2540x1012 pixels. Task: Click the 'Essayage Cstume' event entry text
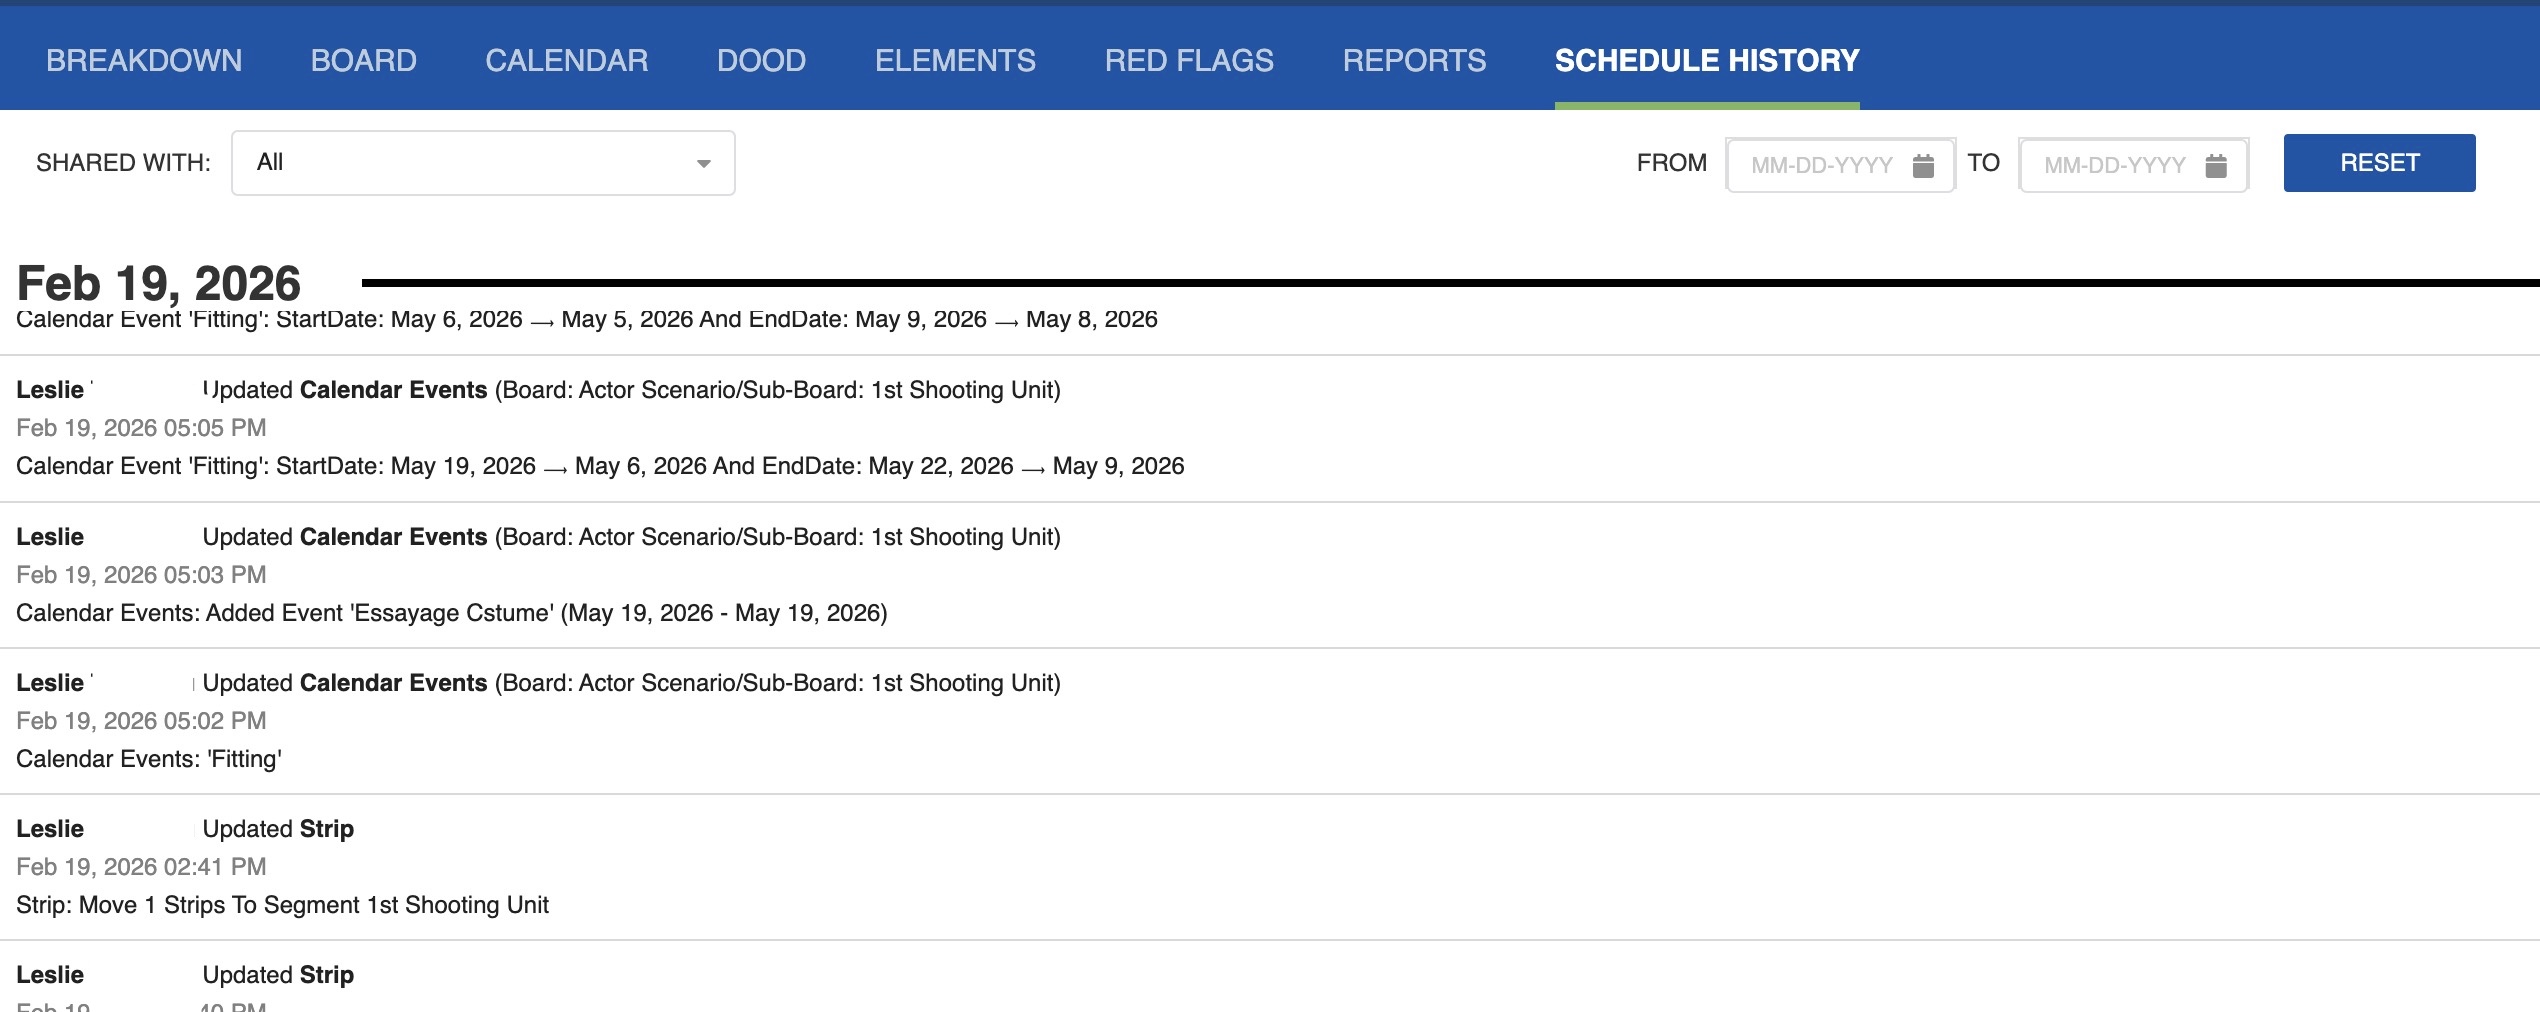tap(450, 613)
